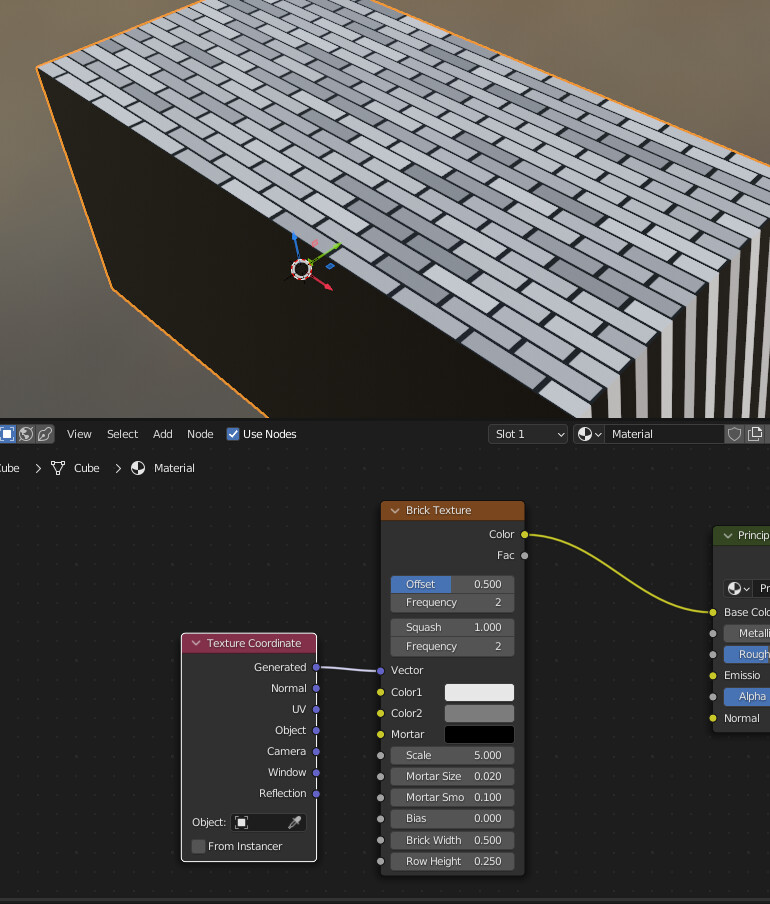Viewport: 770px width, 904px height.
Task: Click the Roughness slider on Principled node
Action: click(x=746, y=654)
